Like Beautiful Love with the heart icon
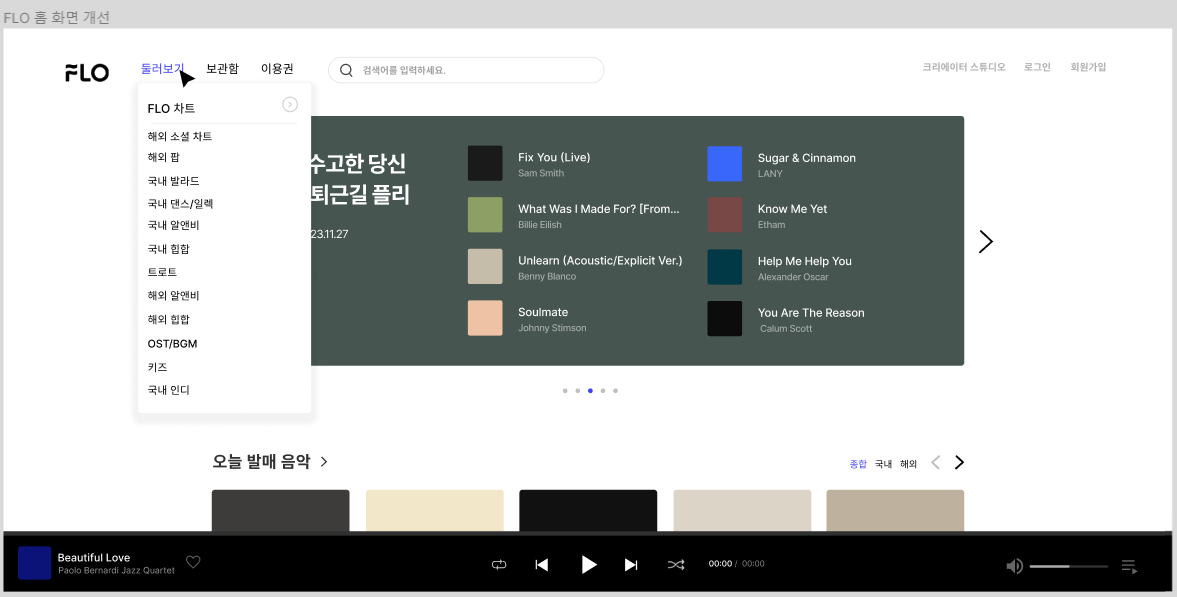 [193, 562]
